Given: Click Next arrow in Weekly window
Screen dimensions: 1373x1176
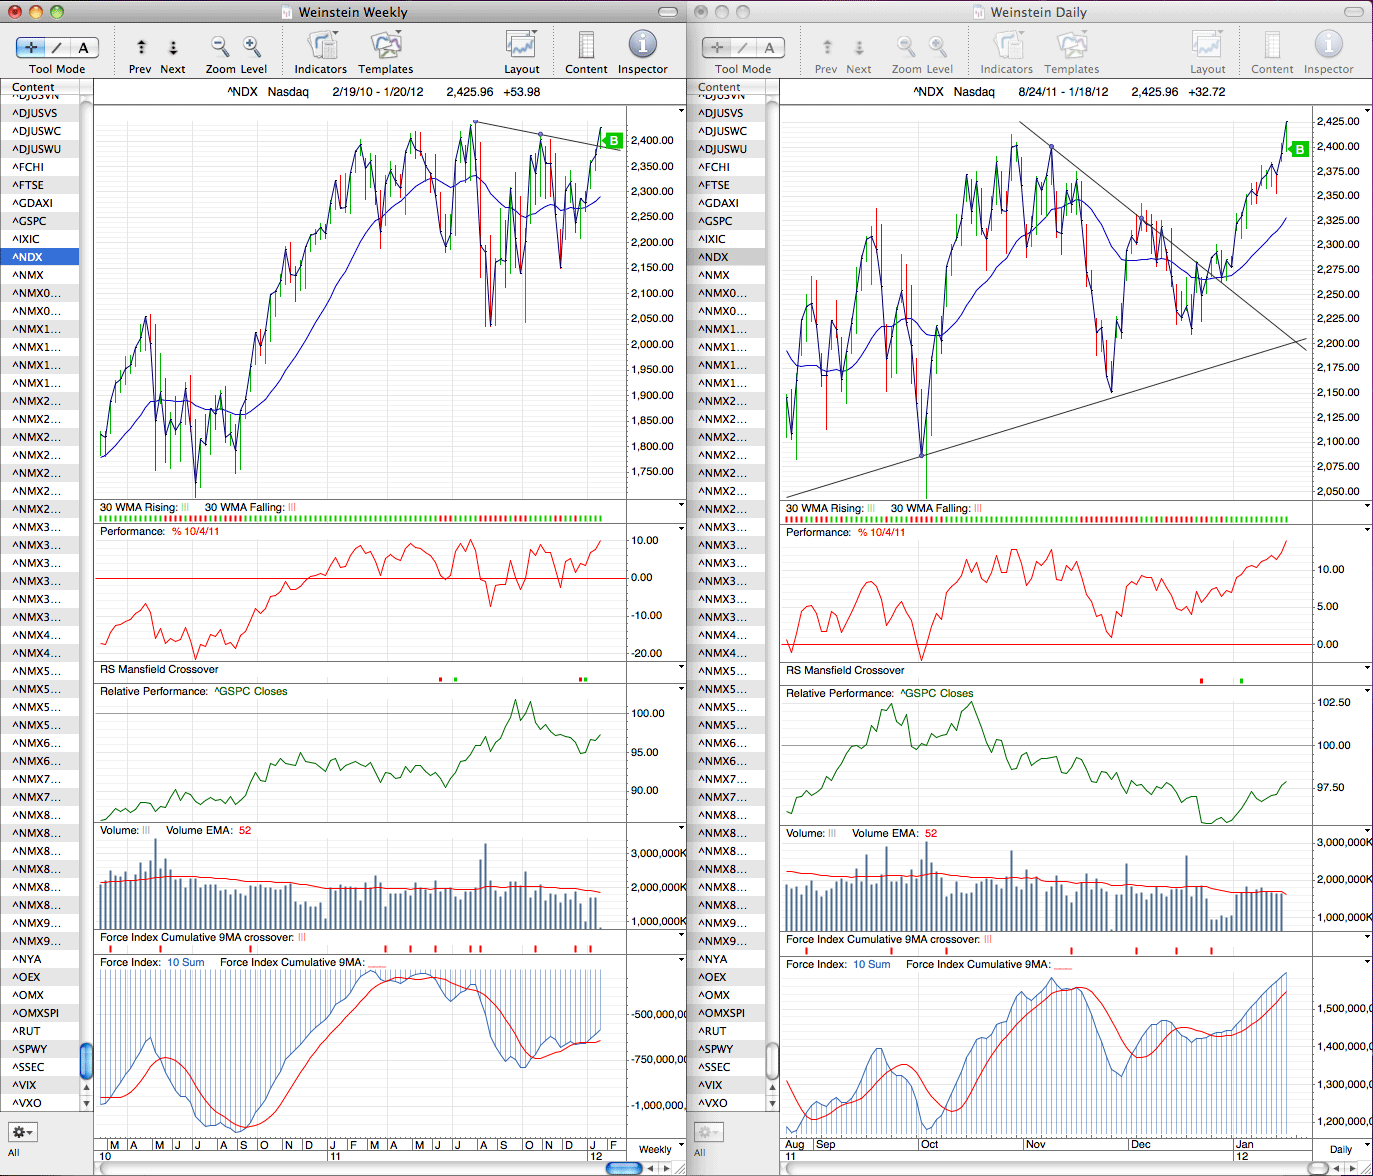Looking at the screenshot, I should tap(173, 47).
